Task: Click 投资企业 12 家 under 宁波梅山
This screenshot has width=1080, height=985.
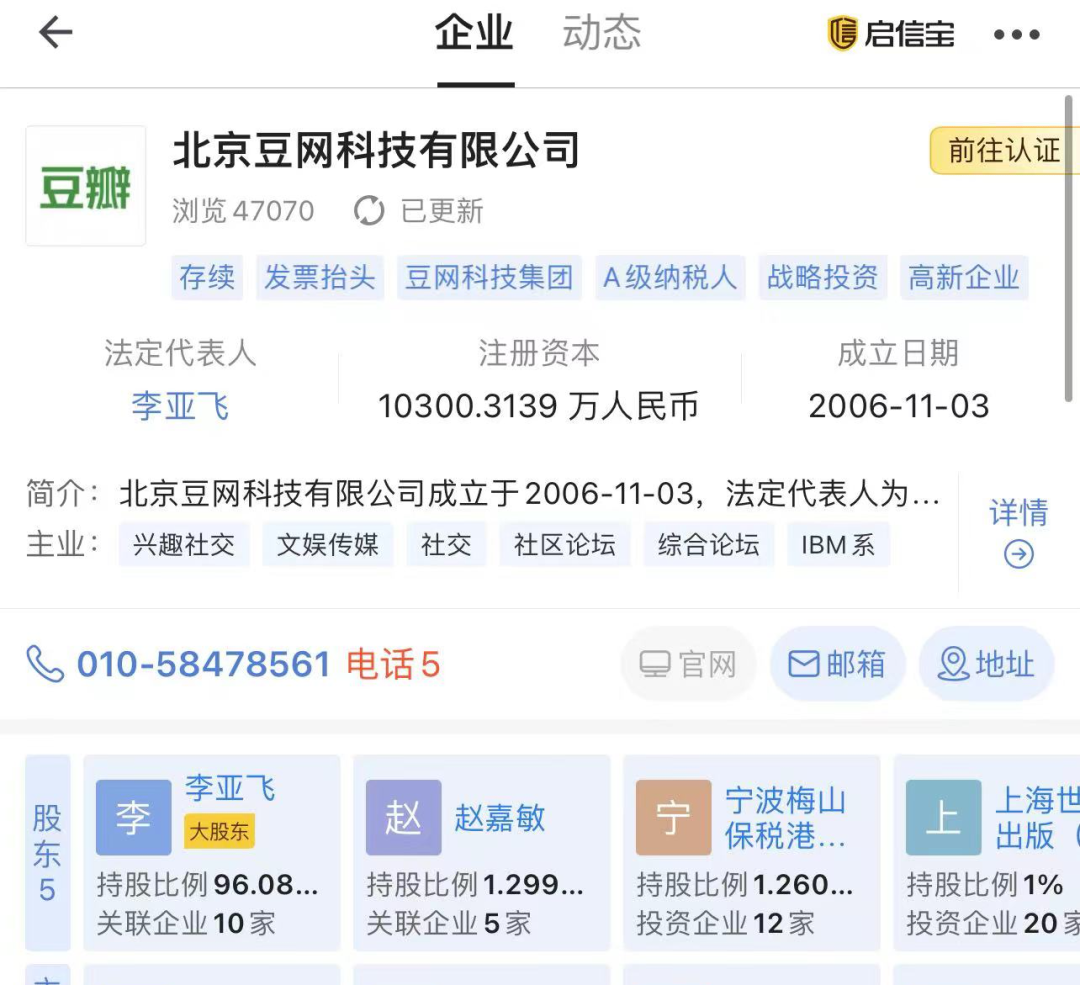Action: [725, 923]
